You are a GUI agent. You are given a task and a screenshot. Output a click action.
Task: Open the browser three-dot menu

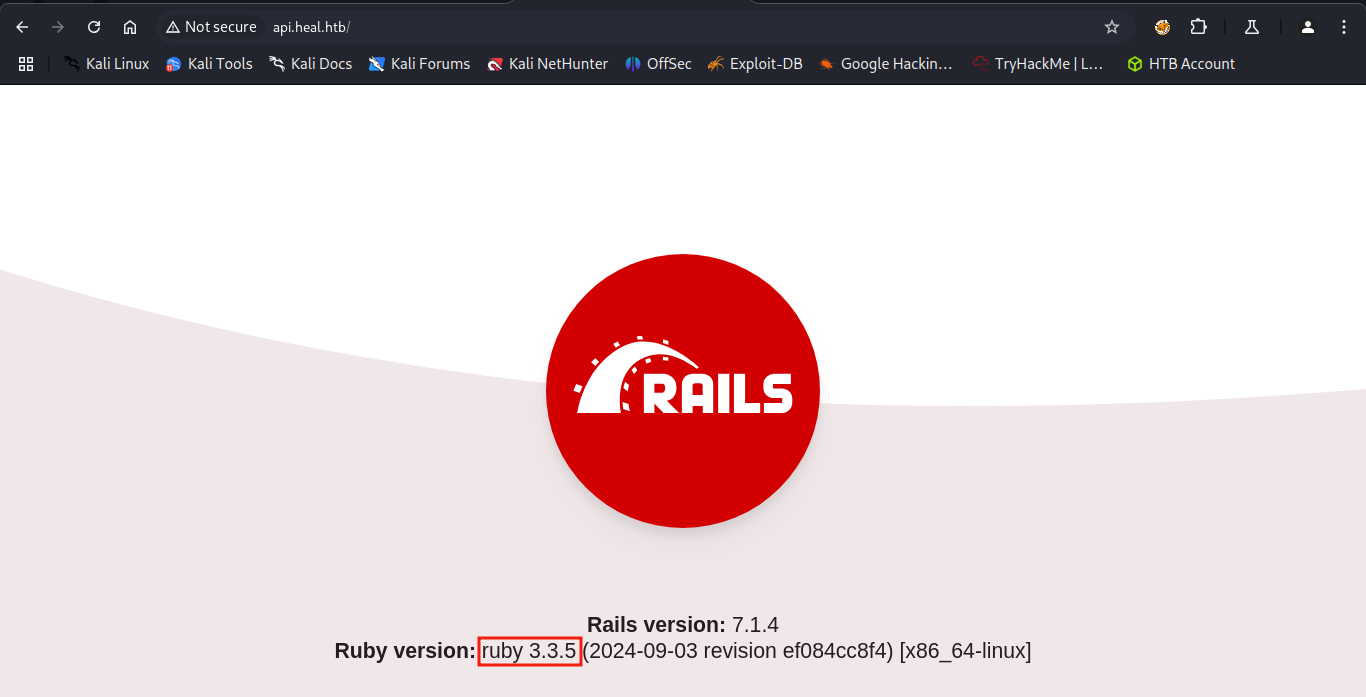click(1344, 27)
